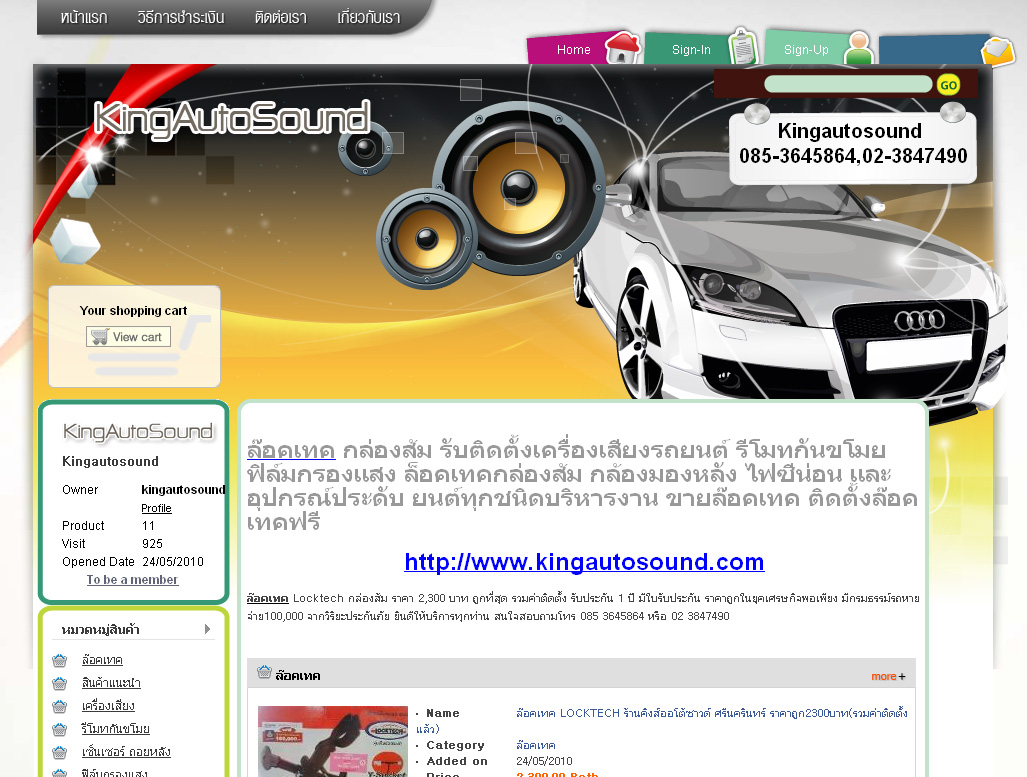Click the green person Sign-Up icon

pos(859,48)
